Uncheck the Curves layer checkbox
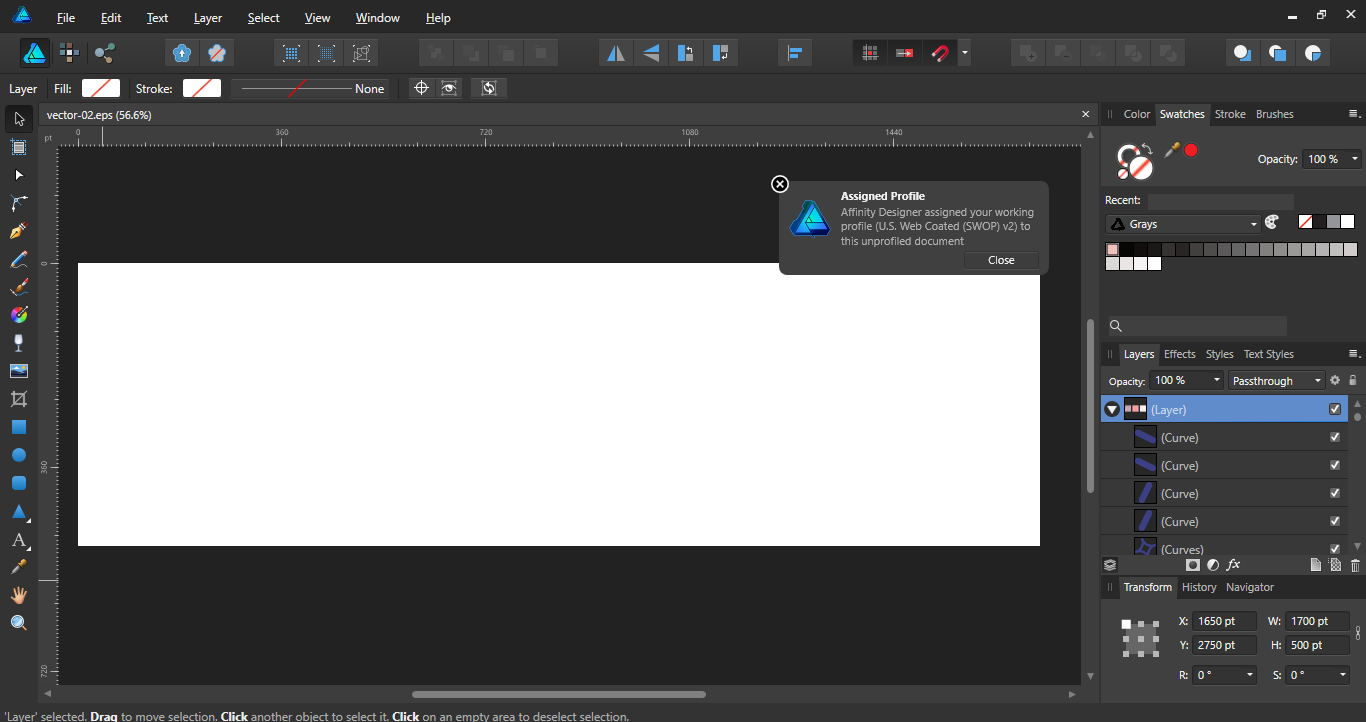Screen dimensions: 1366x722 tap(1335, 549)
